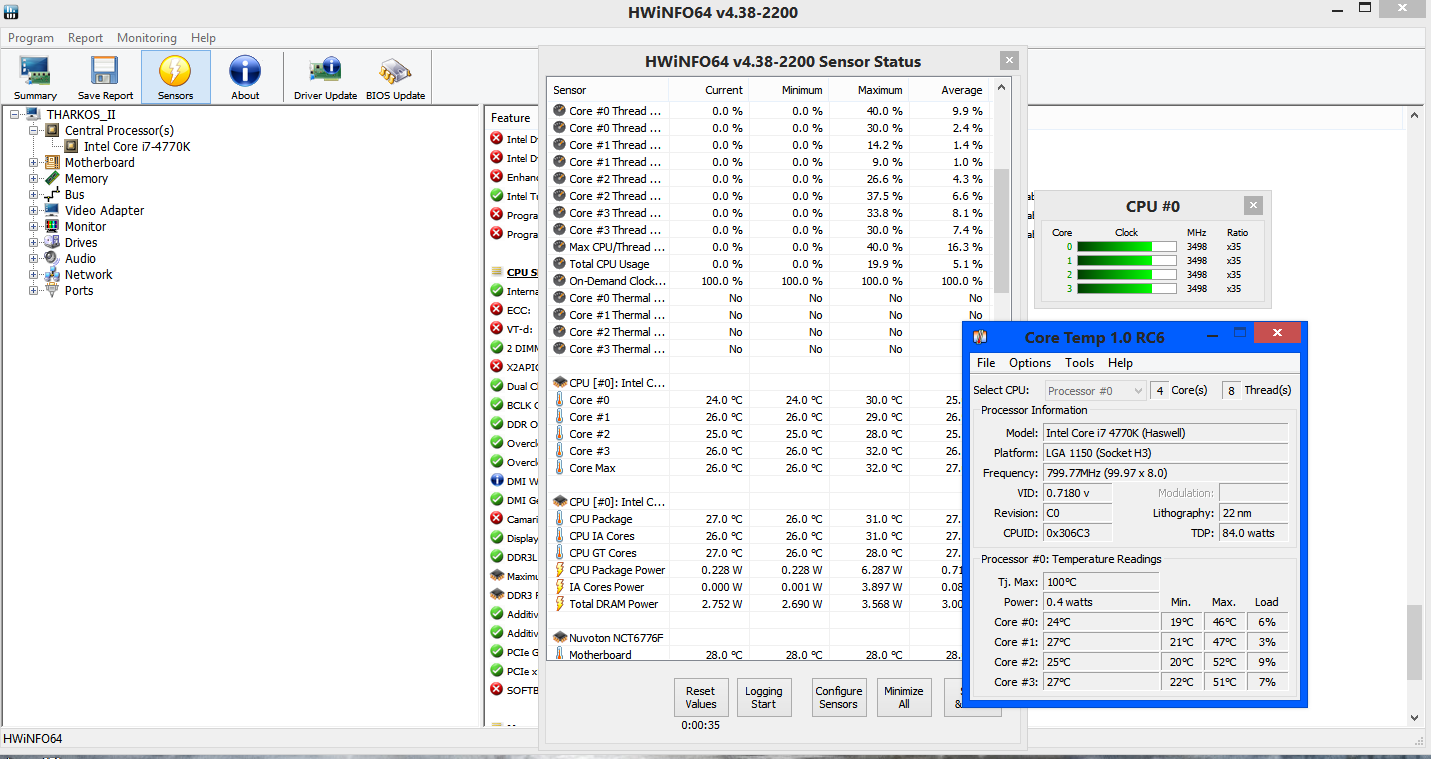Click the Drives tree icon
Viewport: 1431px width, 759px height.
(52, 242)
